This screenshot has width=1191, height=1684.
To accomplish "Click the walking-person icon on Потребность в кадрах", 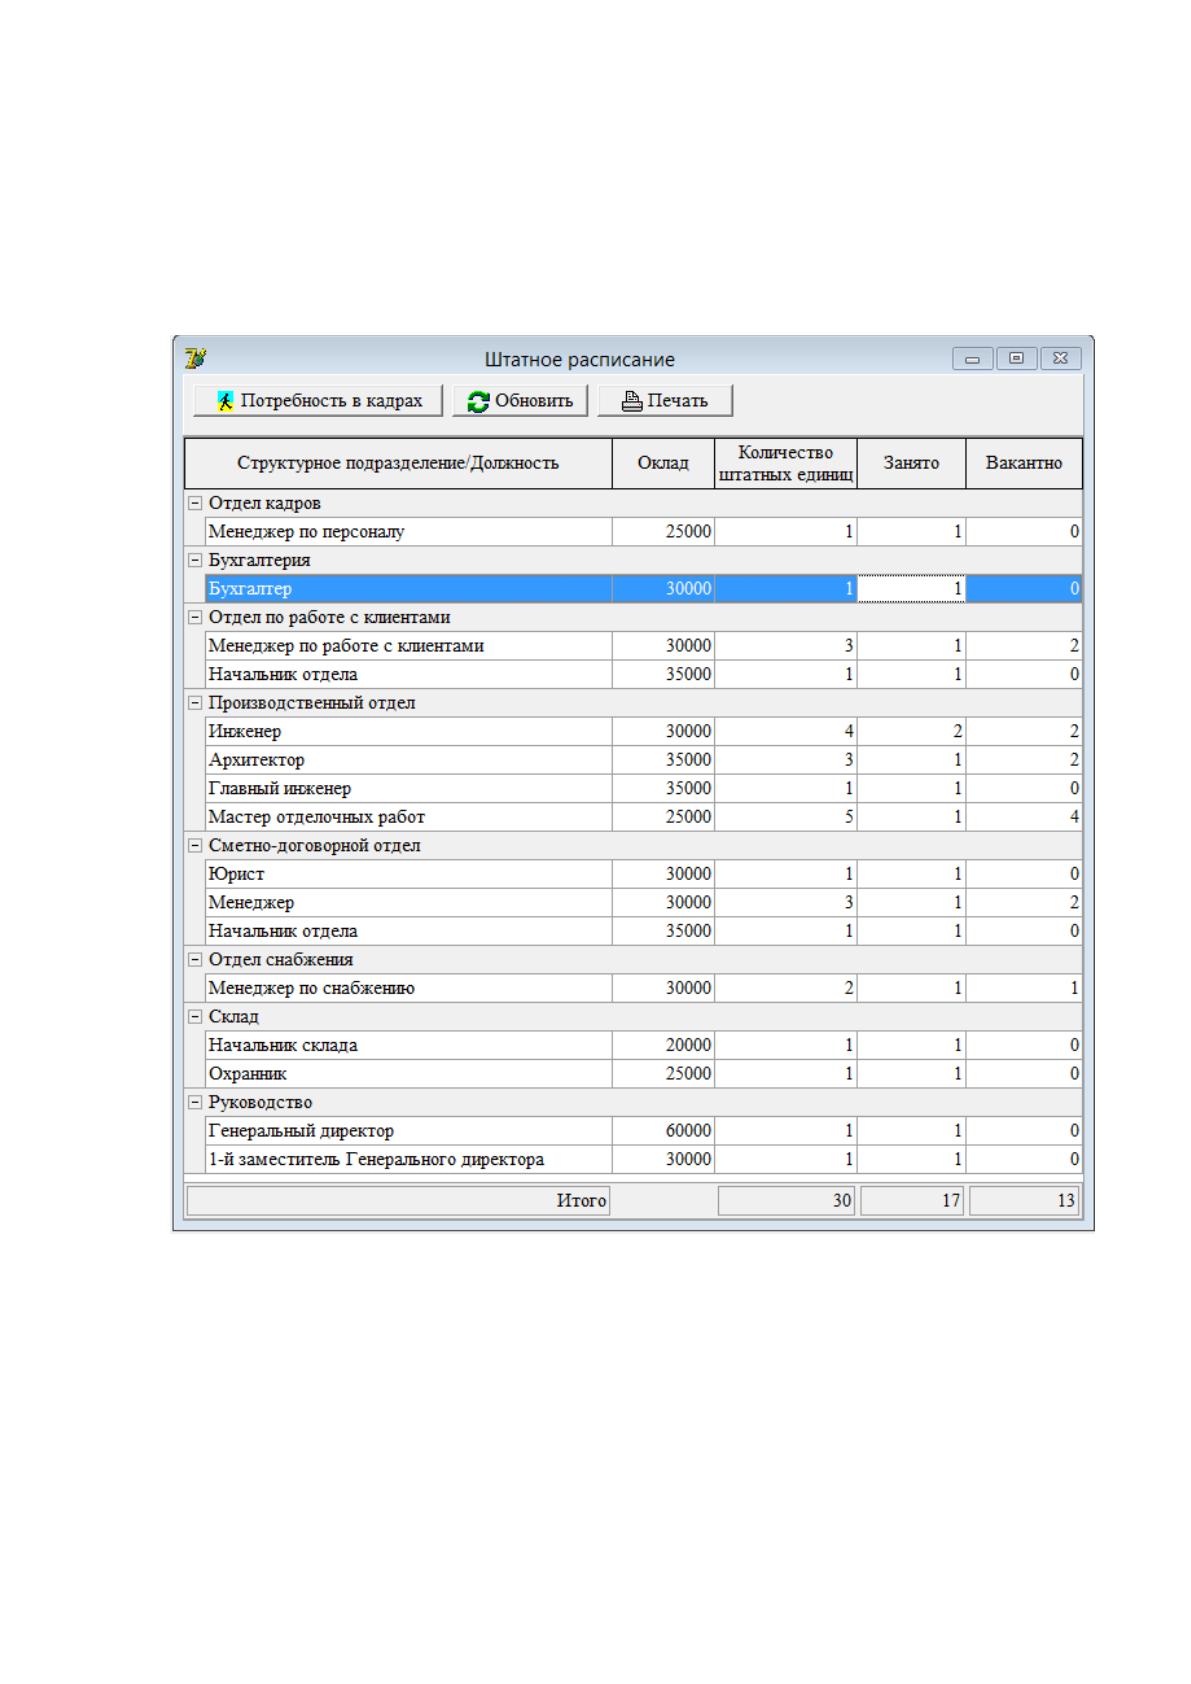I will coord(226,401).
